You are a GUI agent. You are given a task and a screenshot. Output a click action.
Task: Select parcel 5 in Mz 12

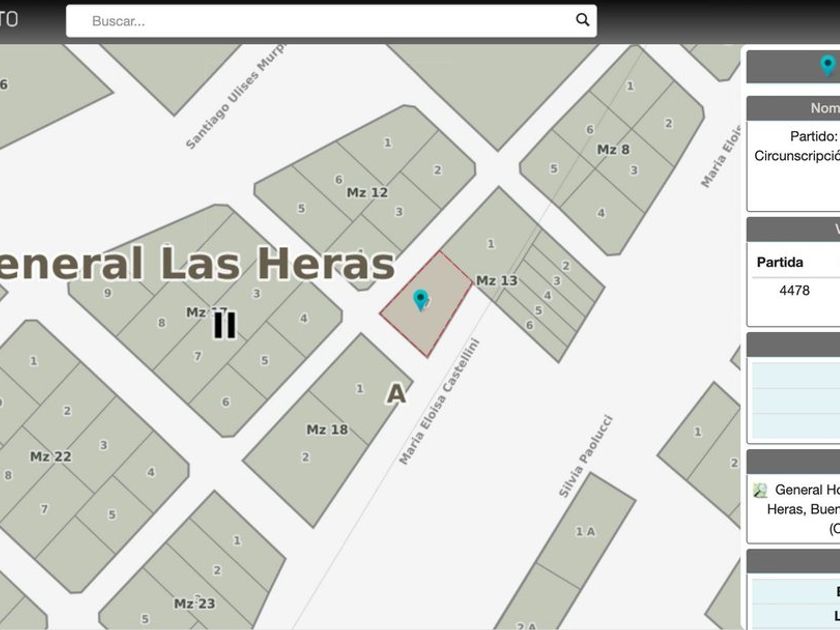[302, 208]
